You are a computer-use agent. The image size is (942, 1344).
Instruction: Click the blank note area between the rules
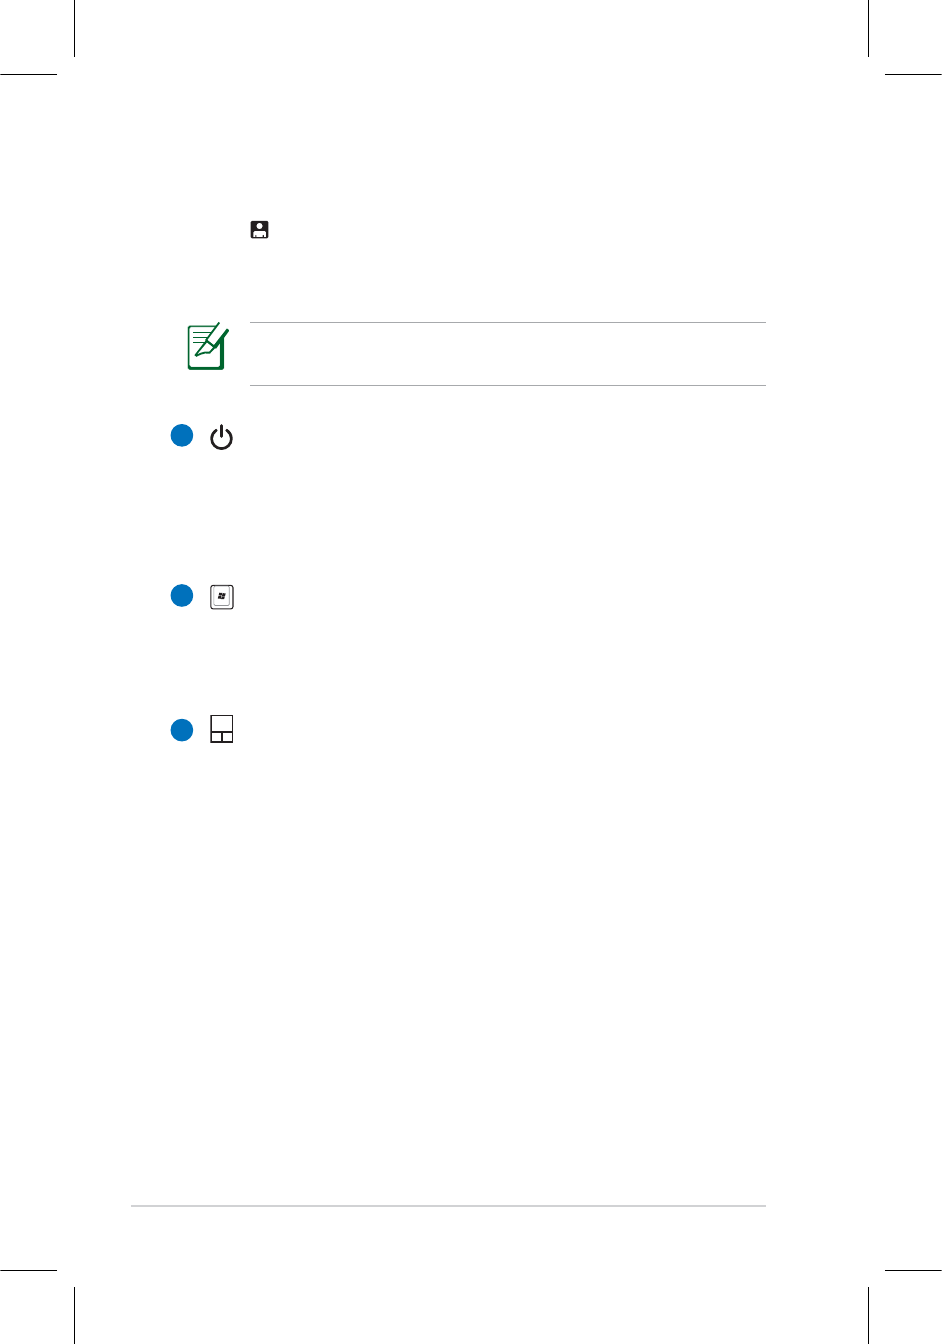[507, 354]
